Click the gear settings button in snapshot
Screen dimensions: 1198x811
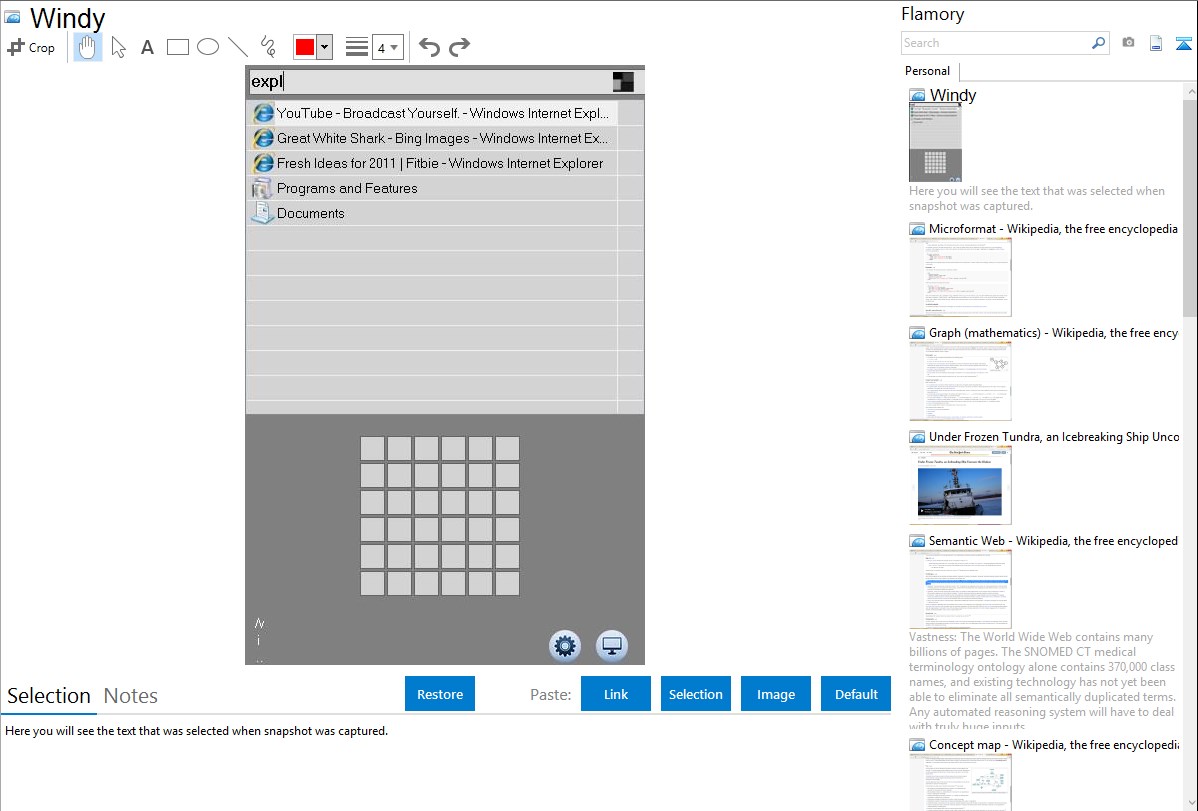point(565,646)
